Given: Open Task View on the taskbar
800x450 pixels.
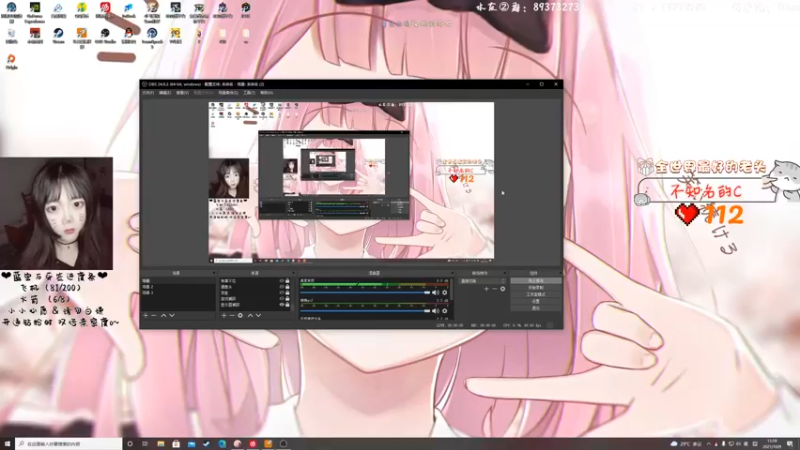Looking at the screenshot, I should tap(145, 444).
